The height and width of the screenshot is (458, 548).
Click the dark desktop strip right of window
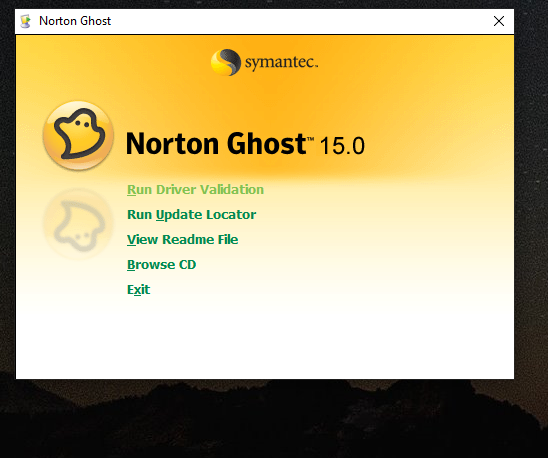[531, 192]
